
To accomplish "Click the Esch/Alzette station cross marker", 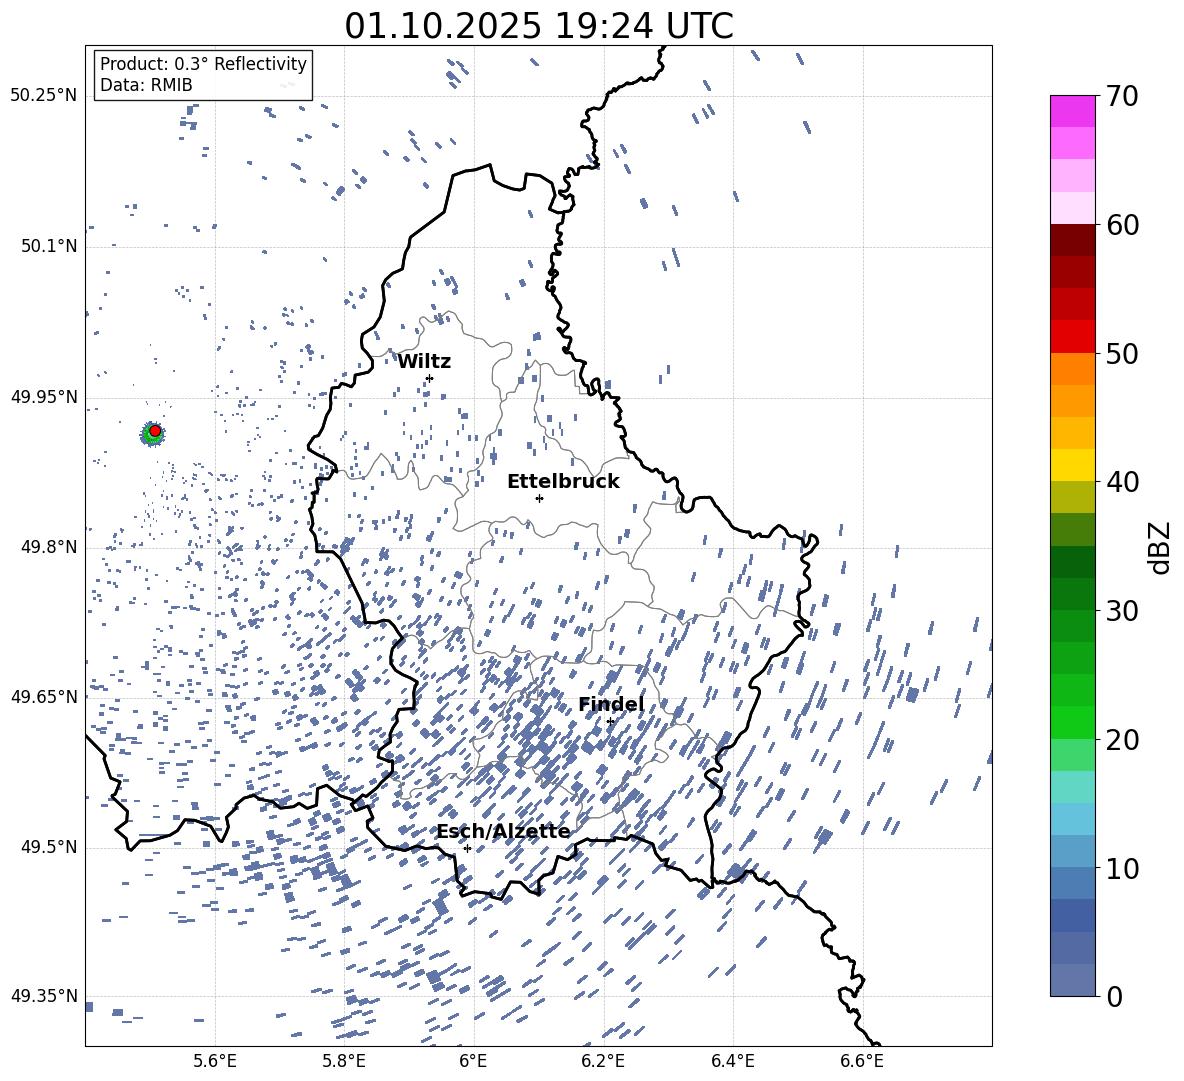I will click(467, 848).
